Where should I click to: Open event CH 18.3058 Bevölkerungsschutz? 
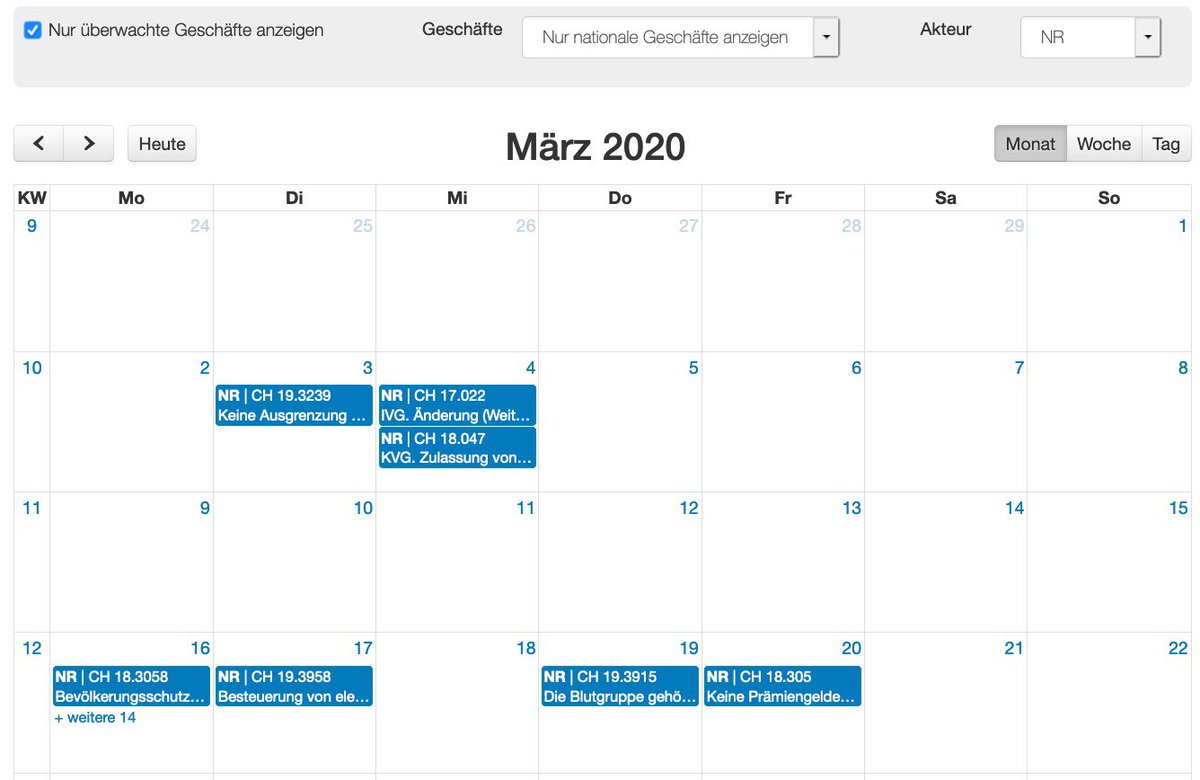tap(131, 686)
